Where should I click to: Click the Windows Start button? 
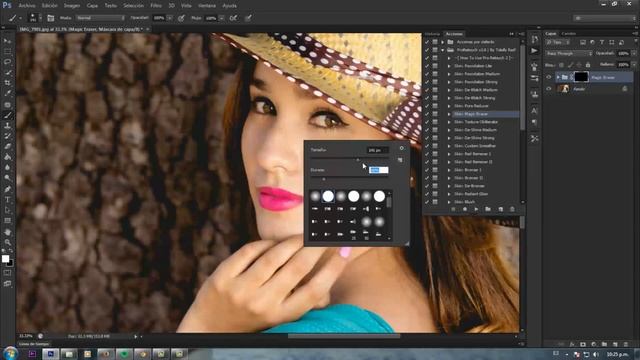10,353
